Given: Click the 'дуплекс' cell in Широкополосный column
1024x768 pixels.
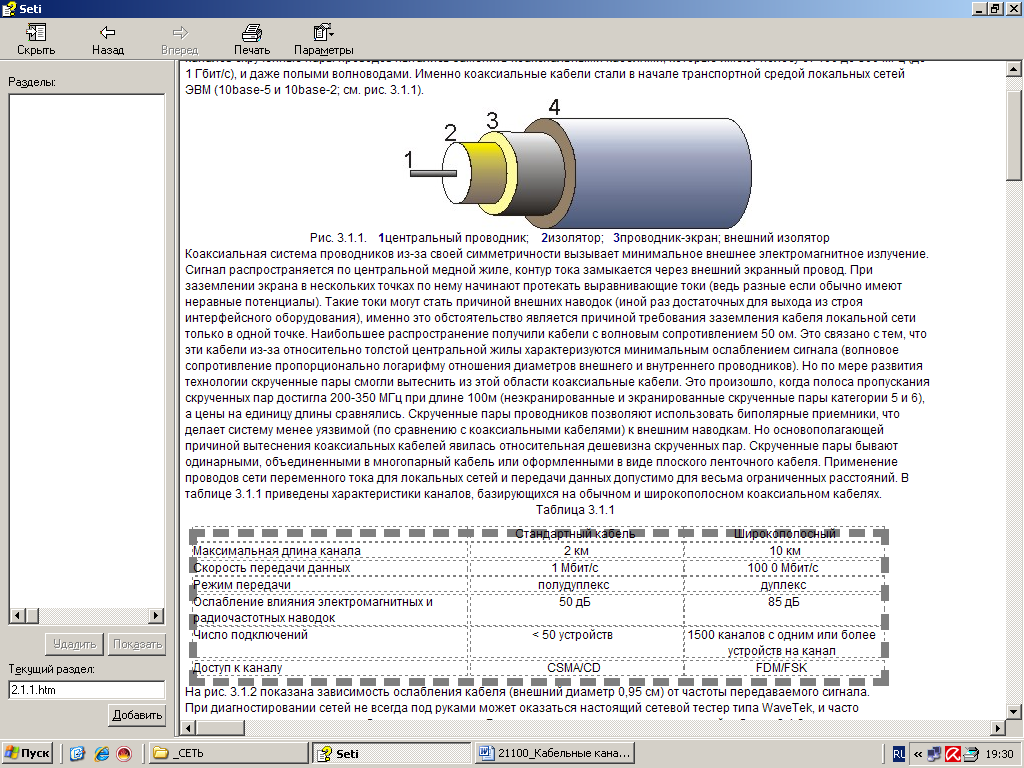Looking at the screenshot, I should (x=784, y=585).
